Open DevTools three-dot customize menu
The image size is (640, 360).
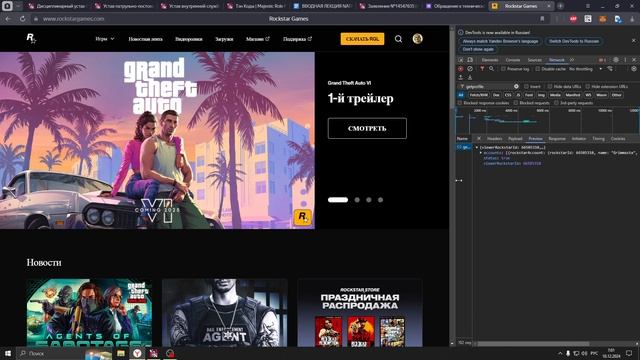(625, 60)
